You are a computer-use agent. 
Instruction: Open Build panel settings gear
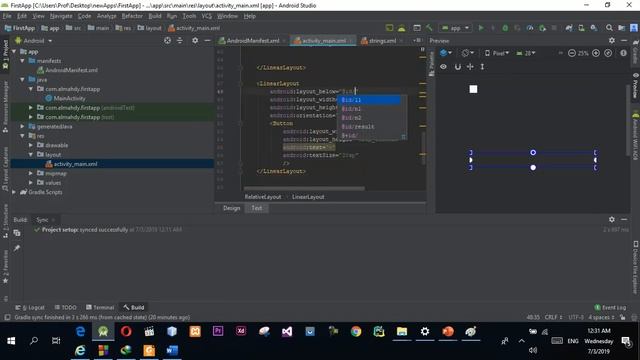click(612, 219)
